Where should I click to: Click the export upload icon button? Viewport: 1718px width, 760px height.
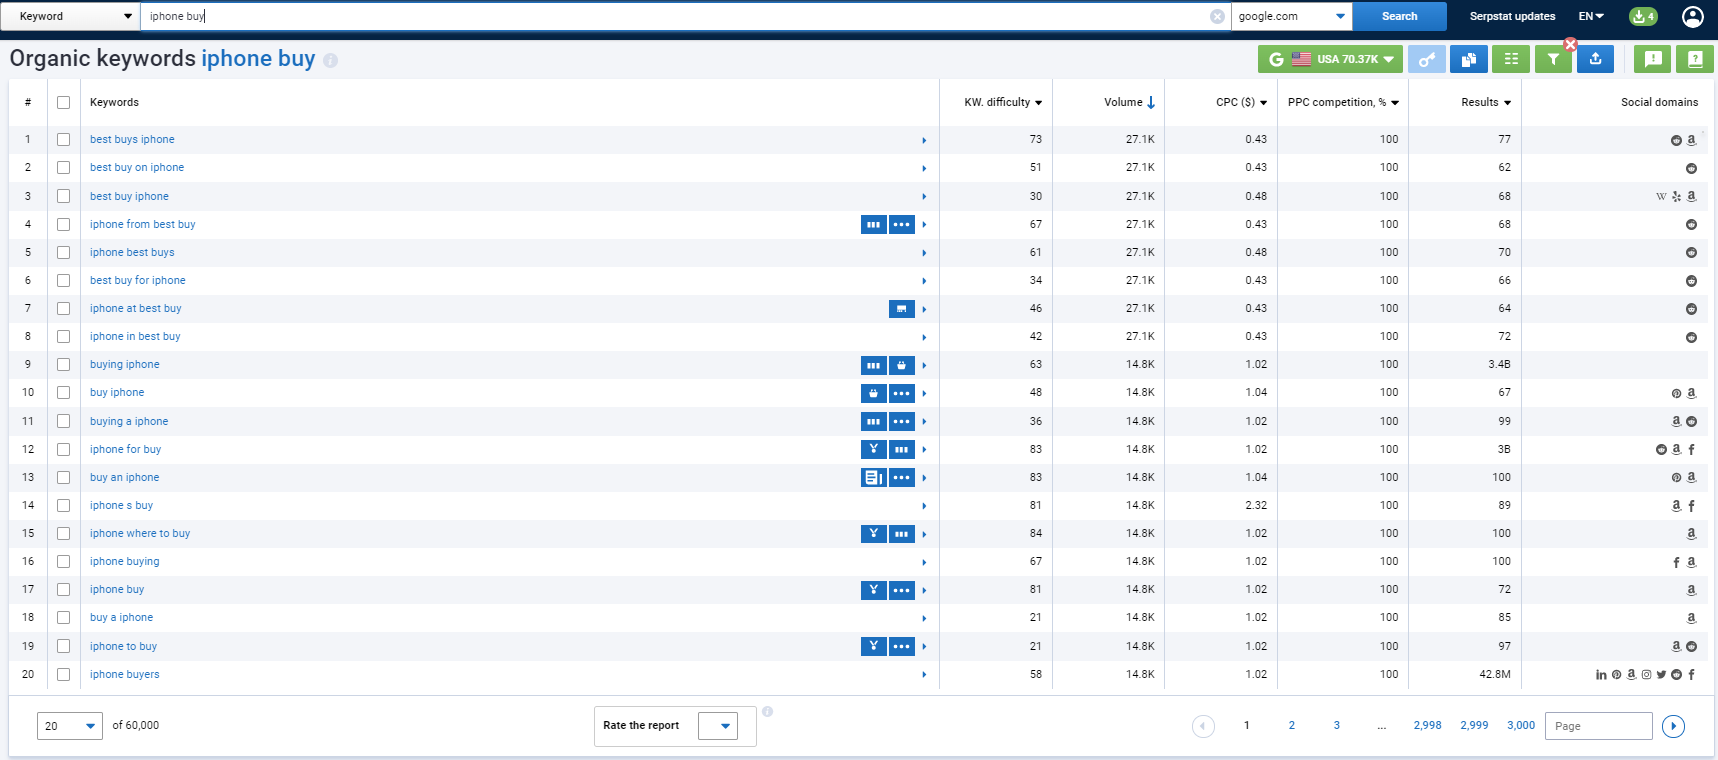click(x=1595, y=59)
